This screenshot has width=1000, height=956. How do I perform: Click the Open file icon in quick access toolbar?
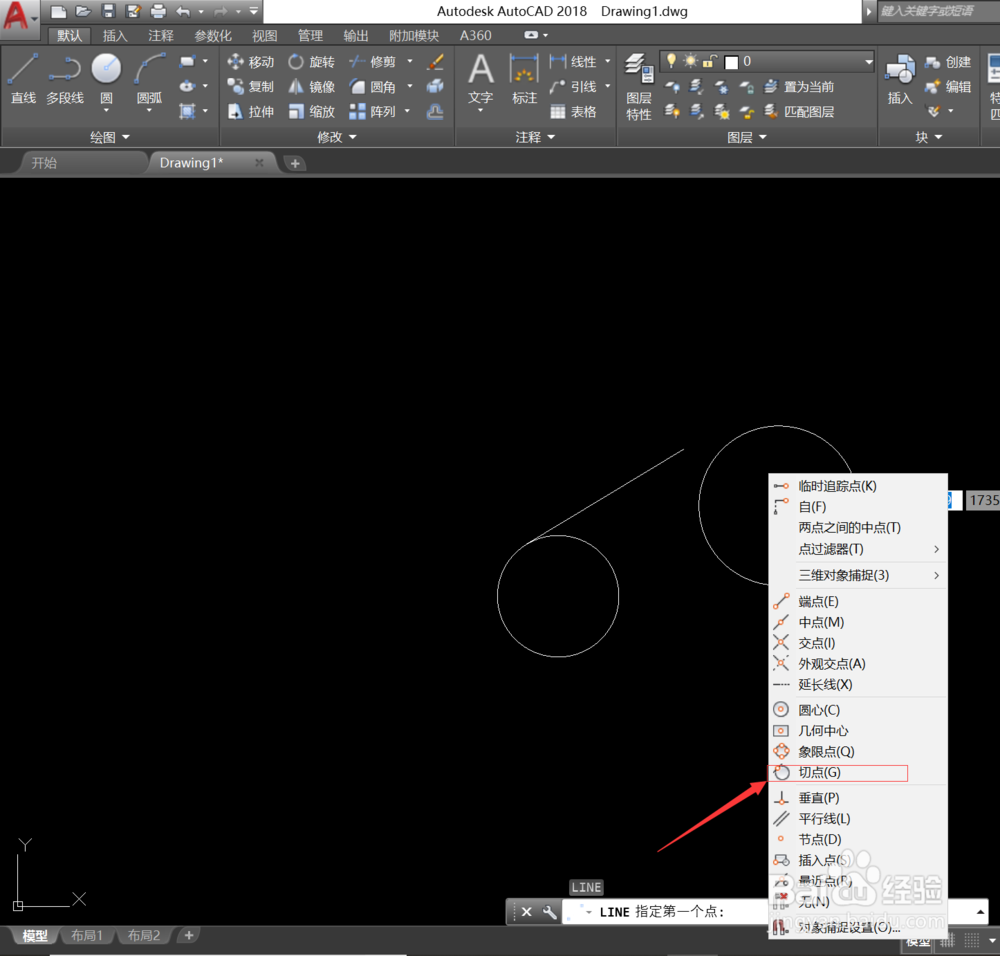tap(83, 11)
